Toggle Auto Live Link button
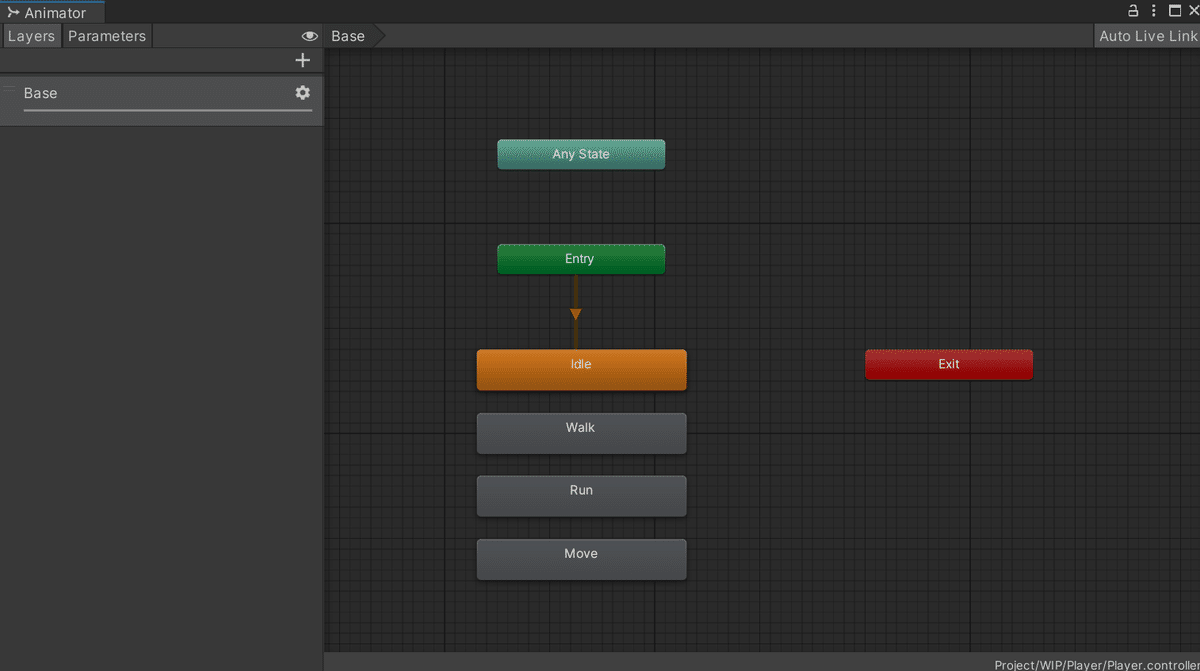Viewport: 1200px width, 671px height. coord(1148,36)
